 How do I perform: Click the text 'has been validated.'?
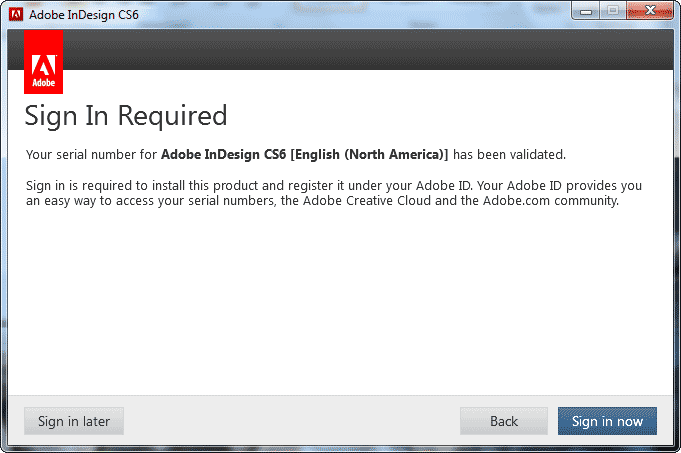coord(509,154)
